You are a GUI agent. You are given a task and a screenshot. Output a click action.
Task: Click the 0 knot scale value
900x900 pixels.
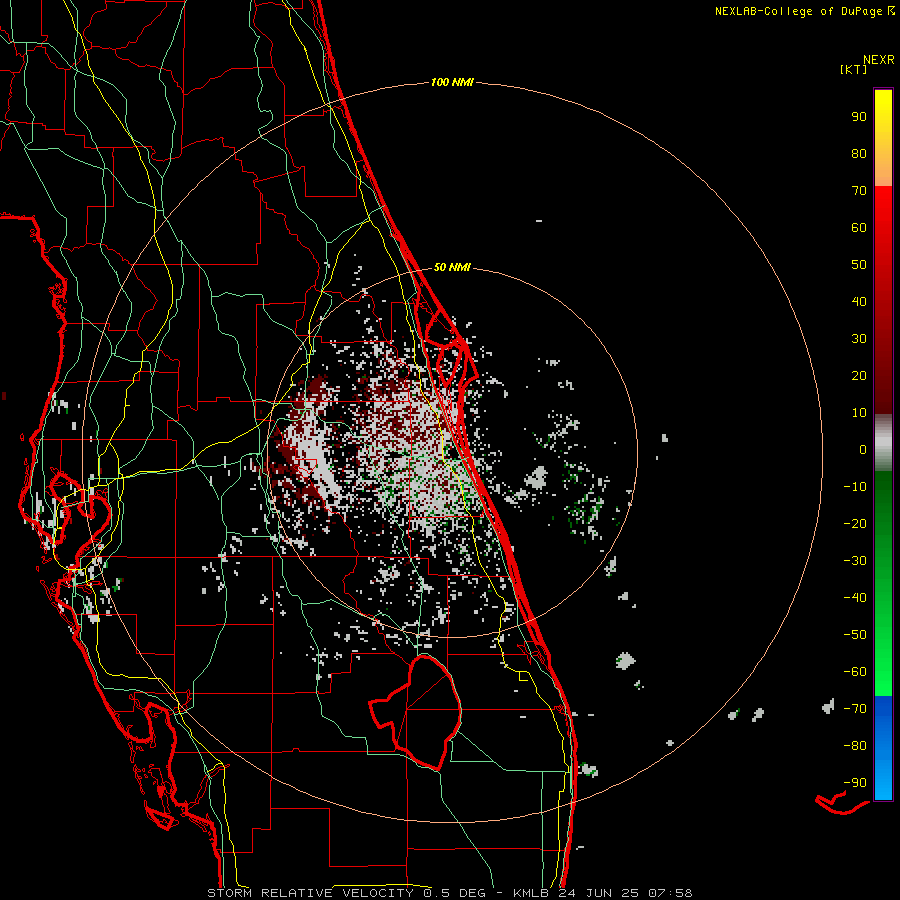pos(863,449)
